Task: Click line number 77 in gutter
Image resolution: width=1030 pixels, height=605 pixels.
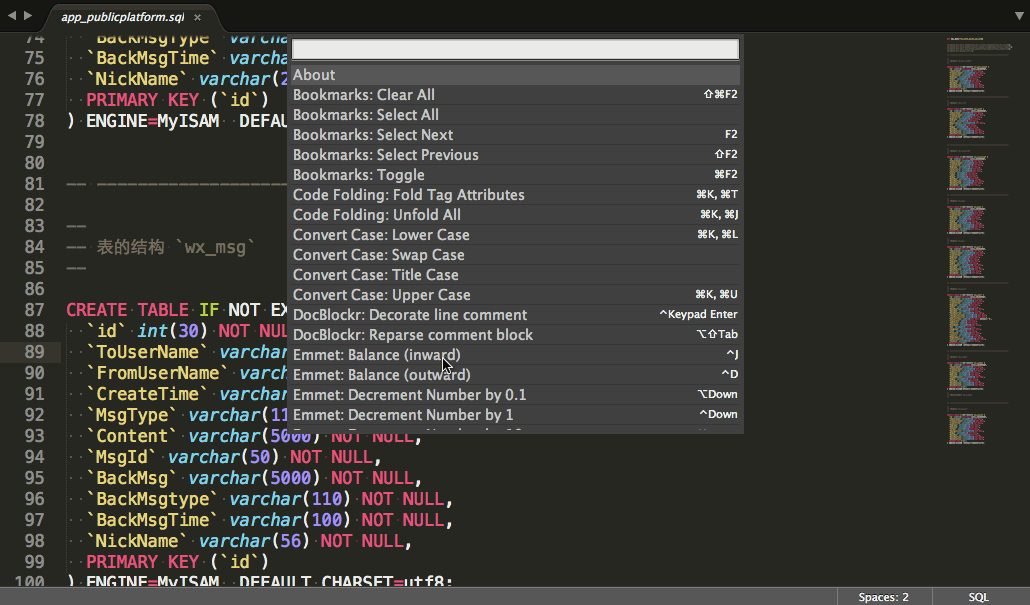Action: tap(35, 100)
